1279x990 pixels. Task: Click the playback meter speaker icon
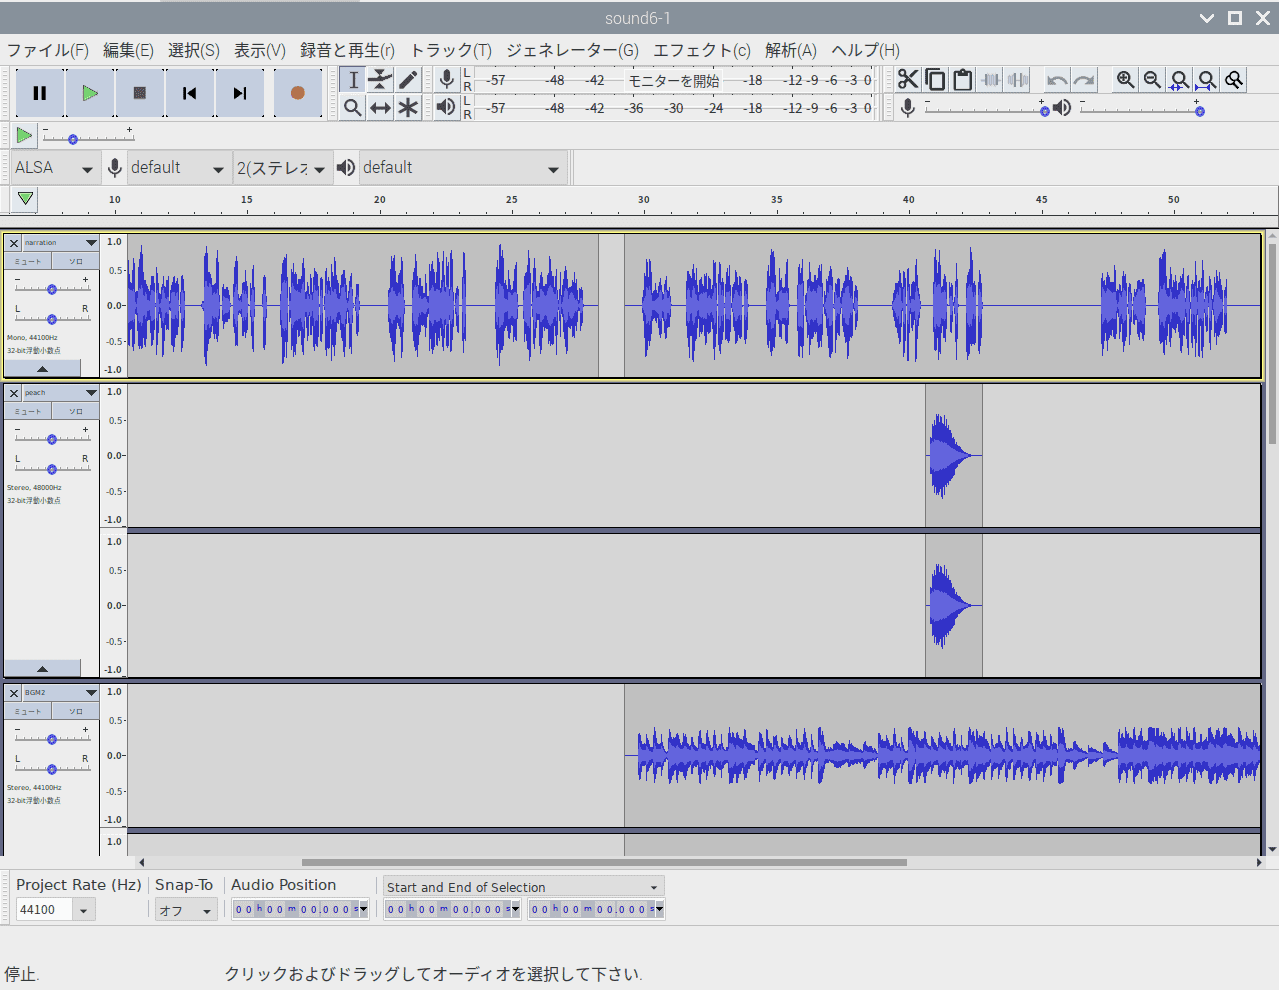447,107
